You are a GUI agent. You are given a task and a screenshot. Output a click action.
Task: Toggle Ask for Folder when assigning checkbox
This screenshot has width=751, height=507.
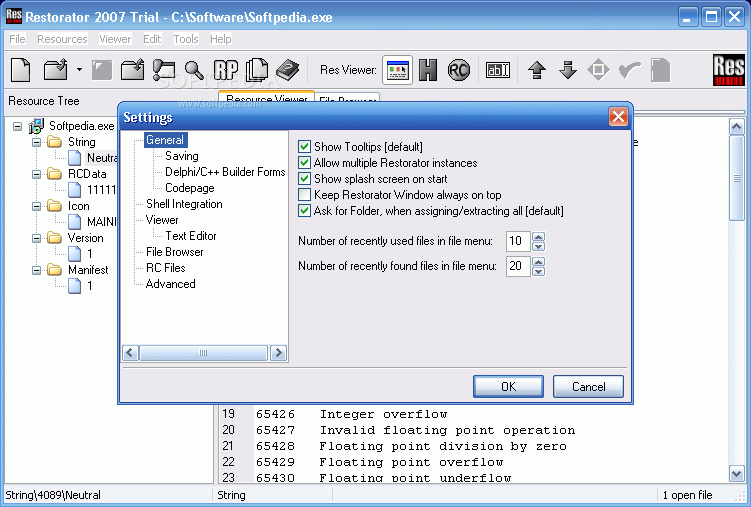click(304, 211)
